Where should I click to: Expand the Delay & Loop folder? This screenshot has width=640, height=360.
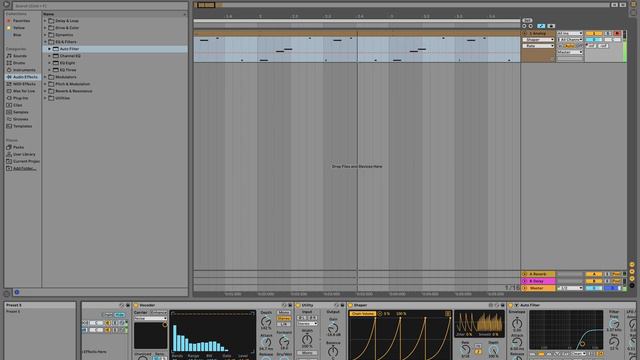coord(45,21)
